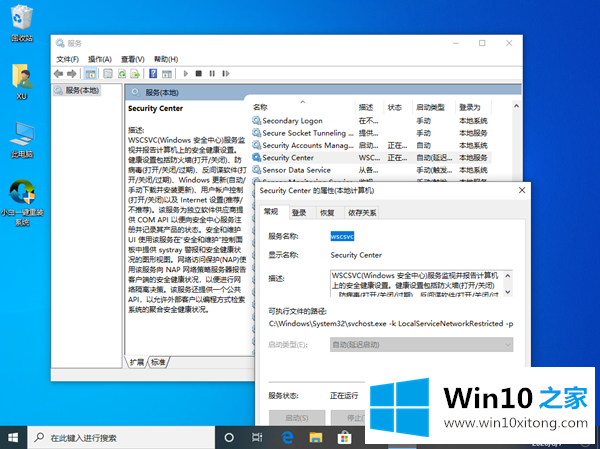This screenshot has width=600, height=449.
Task: Select the Security Center service row
Action: pos(371,157)
